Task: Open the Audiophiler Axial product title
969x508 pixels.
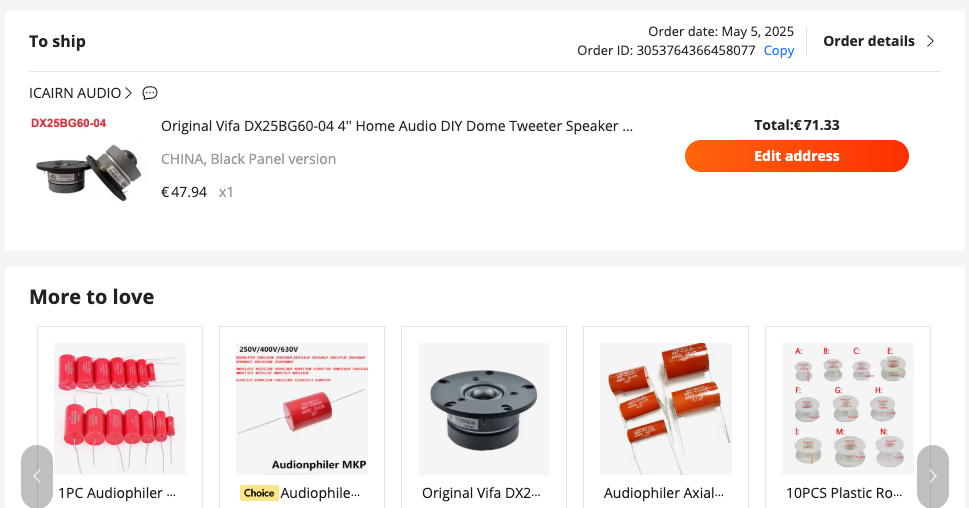Action: click(x=664, y=493)
